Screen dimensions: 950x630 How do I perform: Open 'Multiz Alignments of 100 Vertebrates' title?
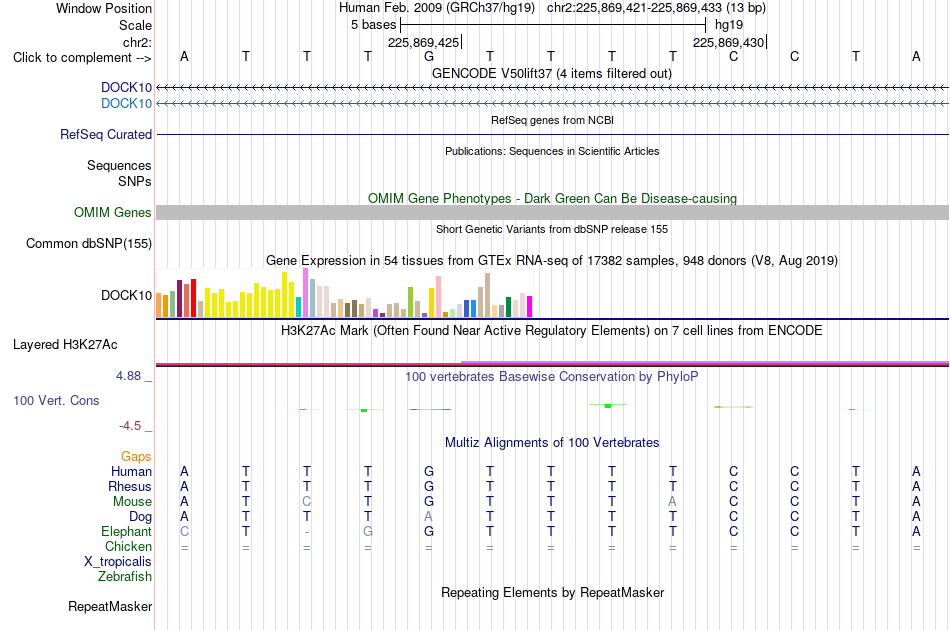552,443
